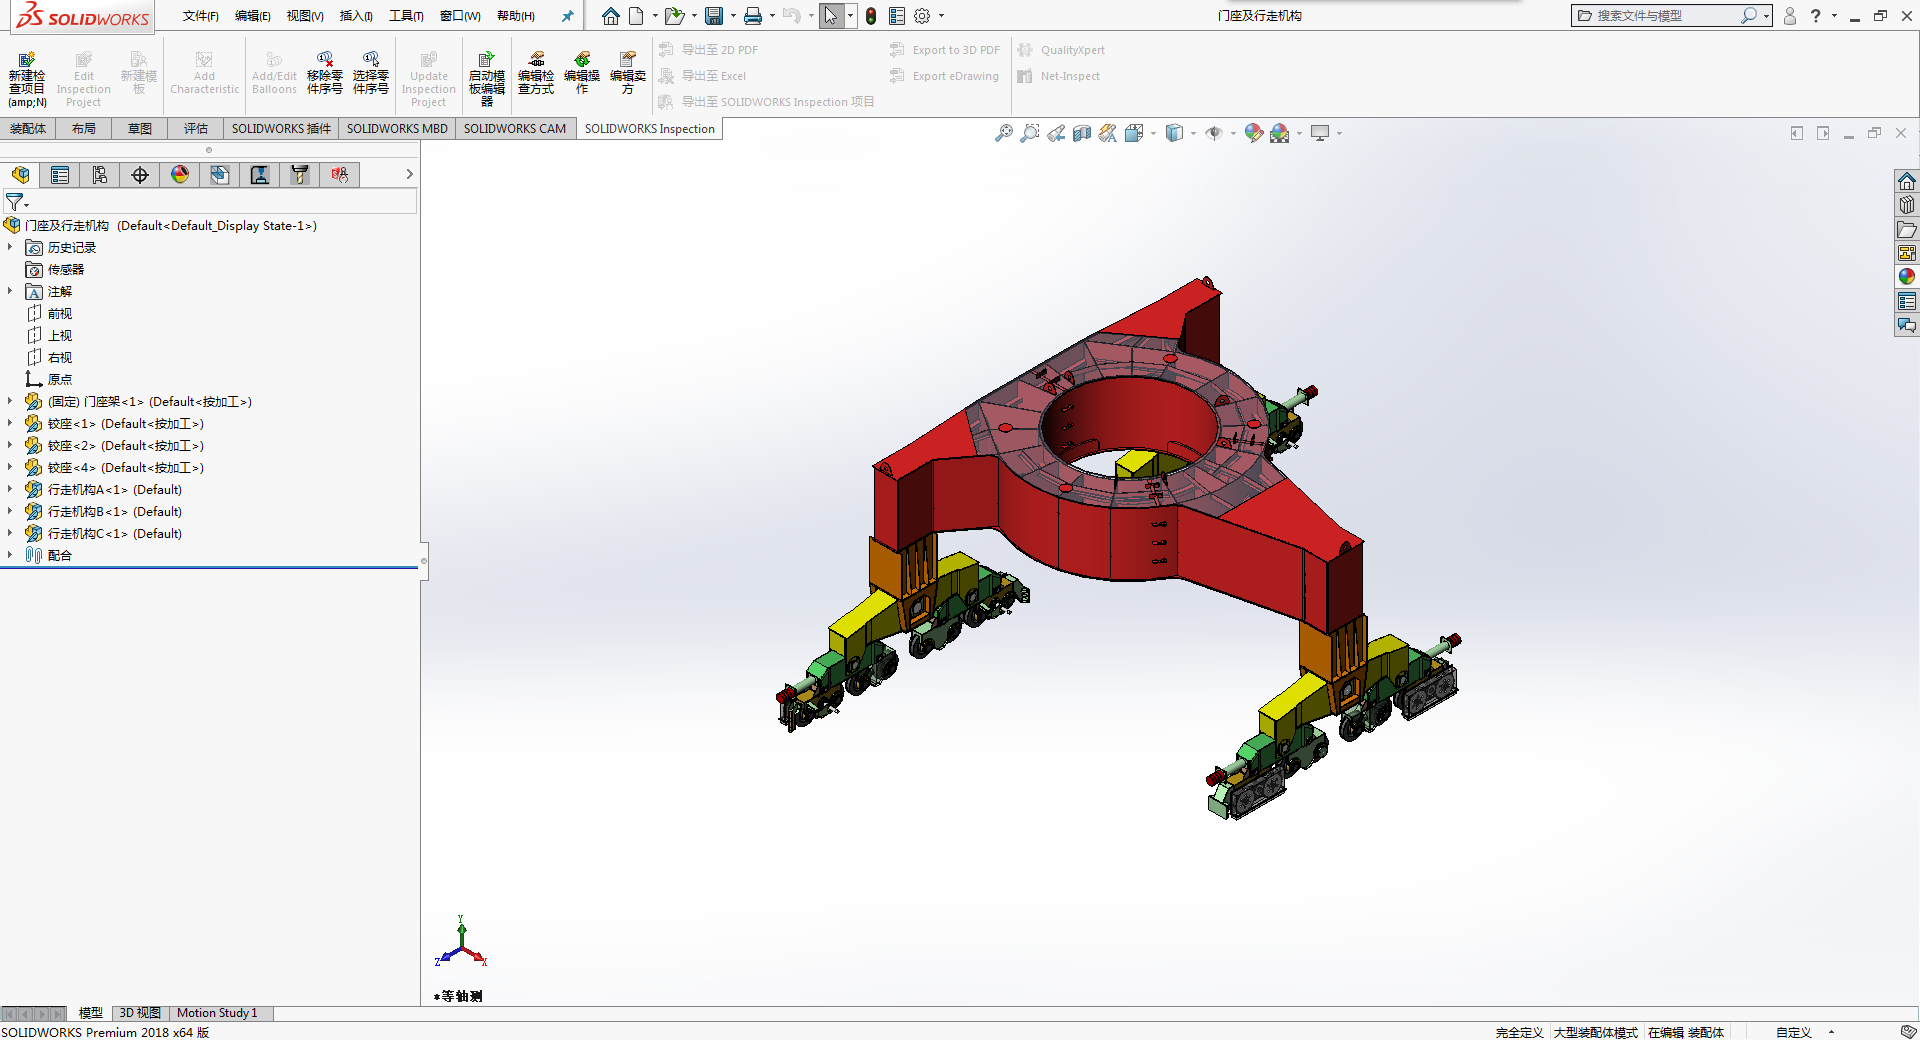Screen dimensions: 1920x1040
Task: Expand 行走机构A<1> subassembly node
Action: [x=10, y=489]
